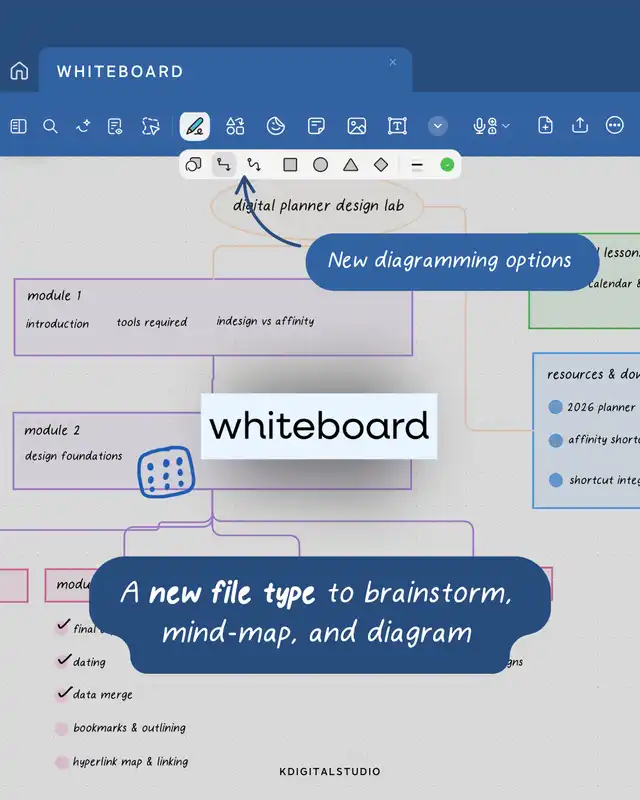Expand the toolbar chevron dropdown
The height and width of the screenshot is (800, 640).
pyautogui.click(x=438, y=126)
